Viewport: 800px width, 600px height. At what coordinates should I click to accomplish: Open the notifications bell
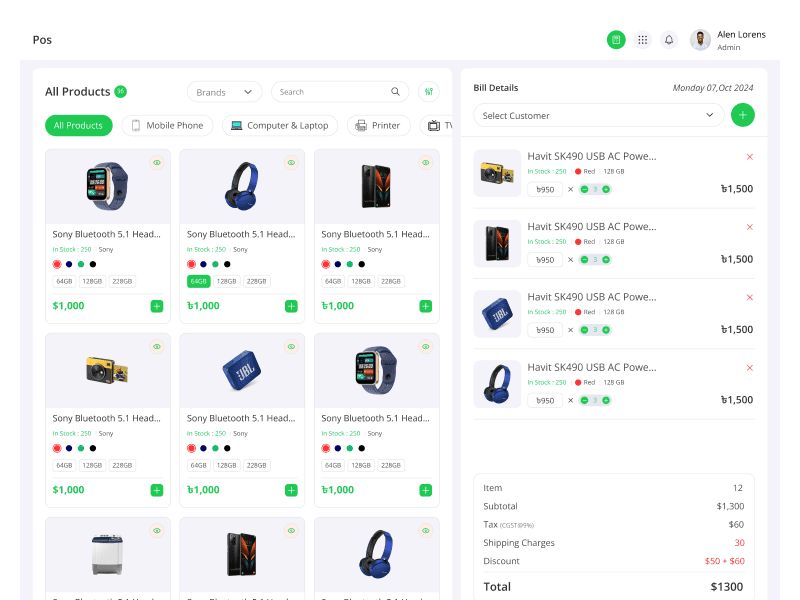point(669,40)
